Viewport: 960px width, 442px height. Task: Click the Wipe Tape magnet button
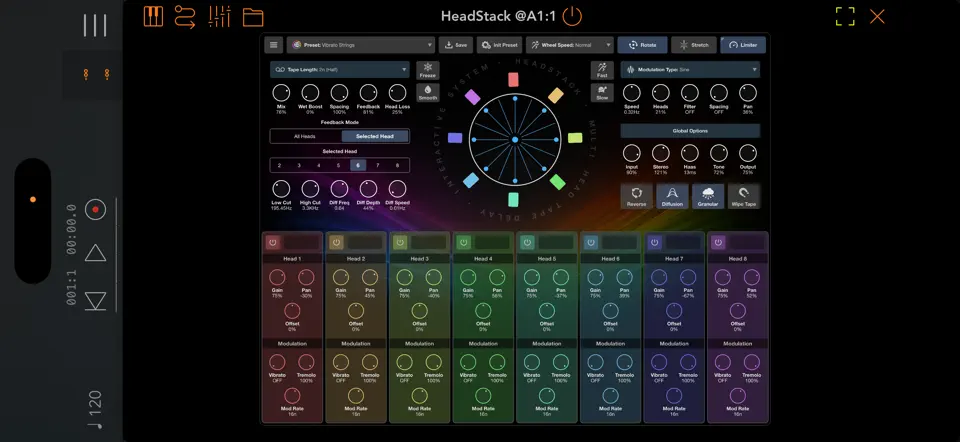tap(744, 197)
